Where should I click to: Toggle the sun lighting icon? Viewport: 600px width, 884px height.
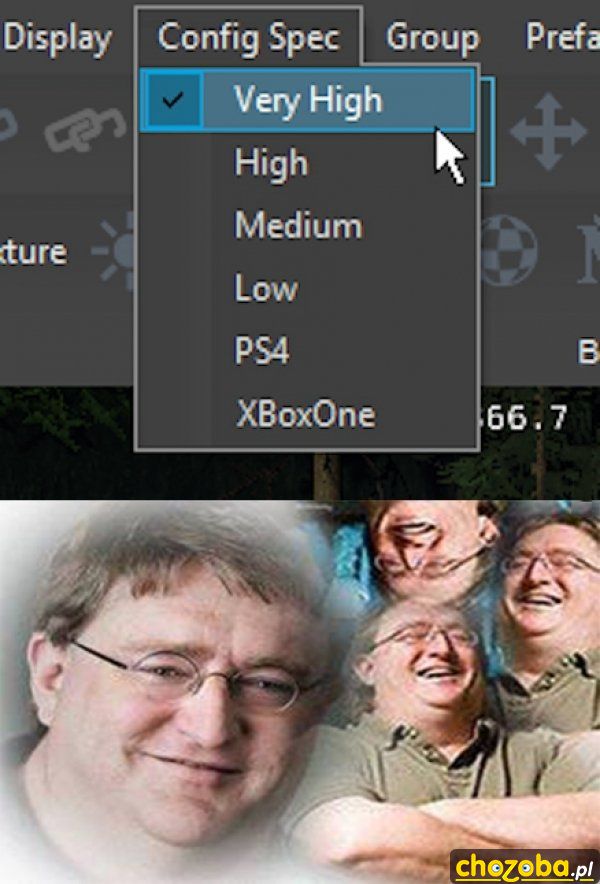[114, 250]
